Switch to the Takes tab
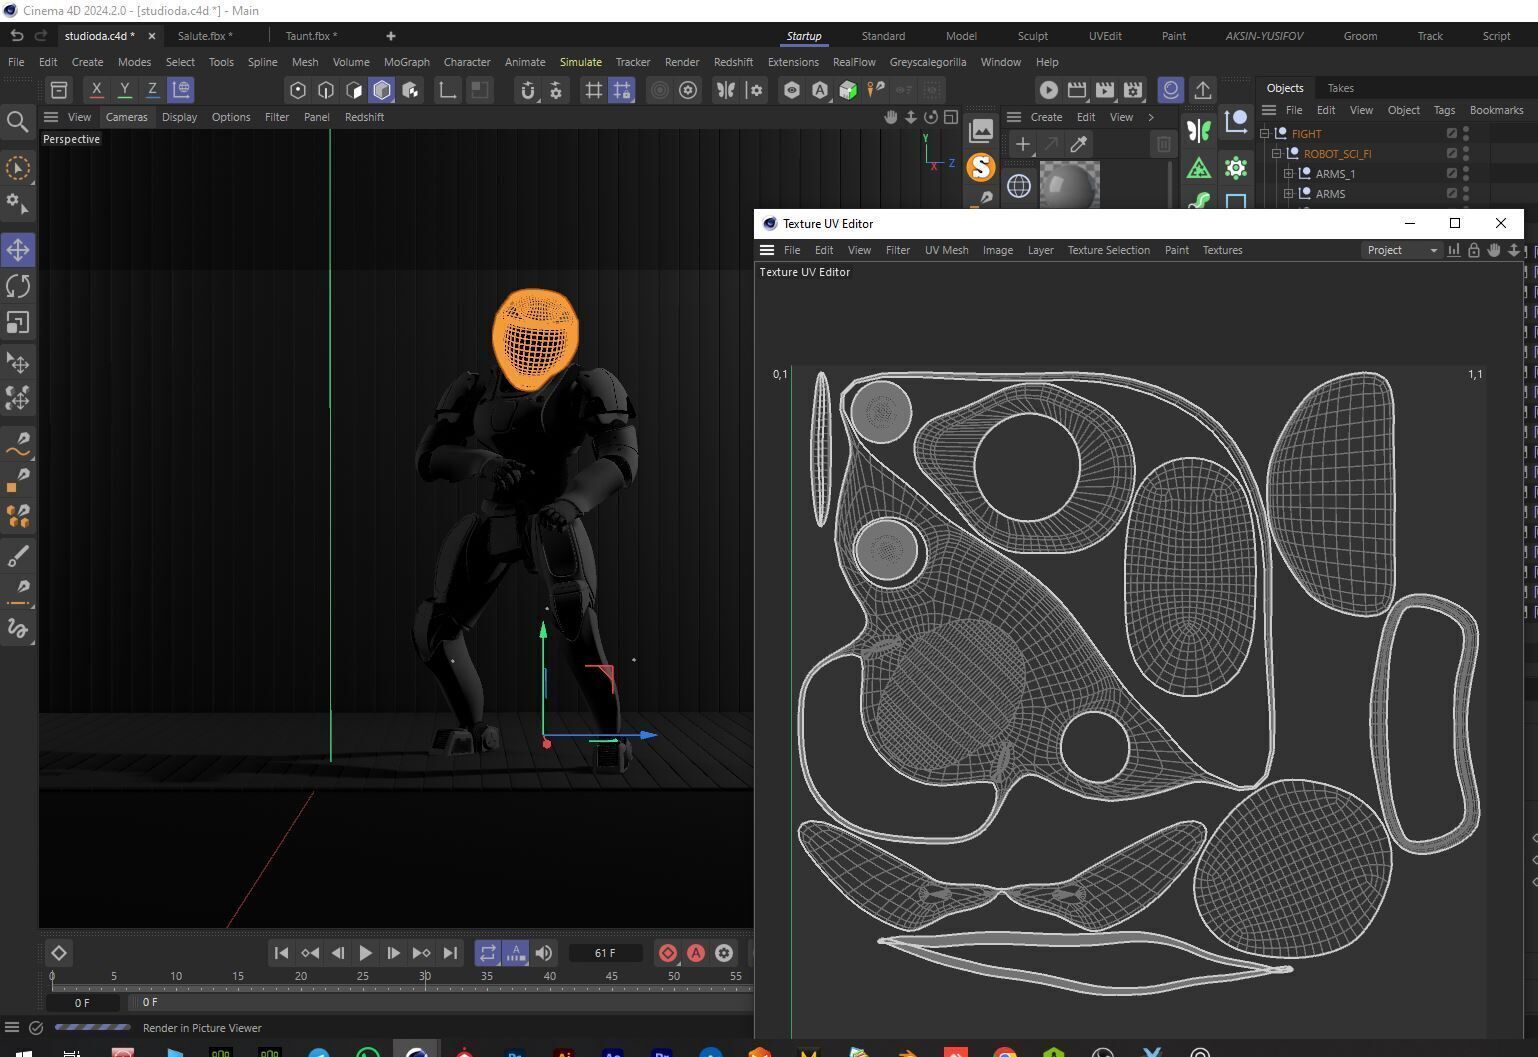The height and width of the screenshot is (1057, 1538). 1340,88
